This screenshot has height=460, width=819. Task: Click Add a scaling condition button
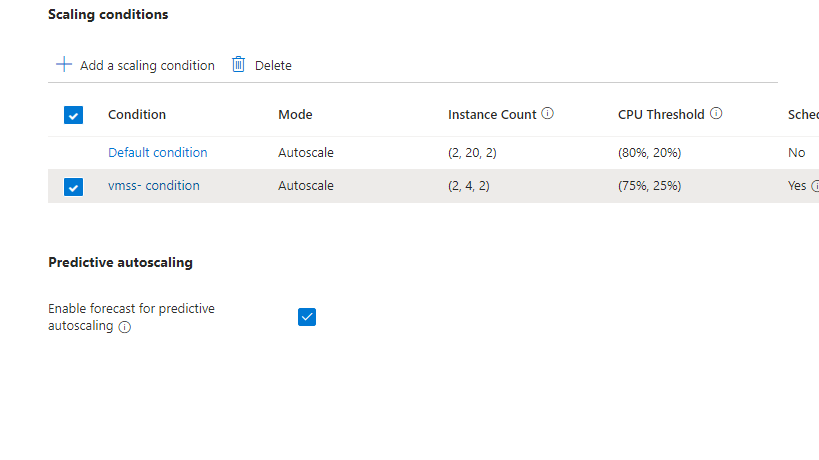click(147, 66)
